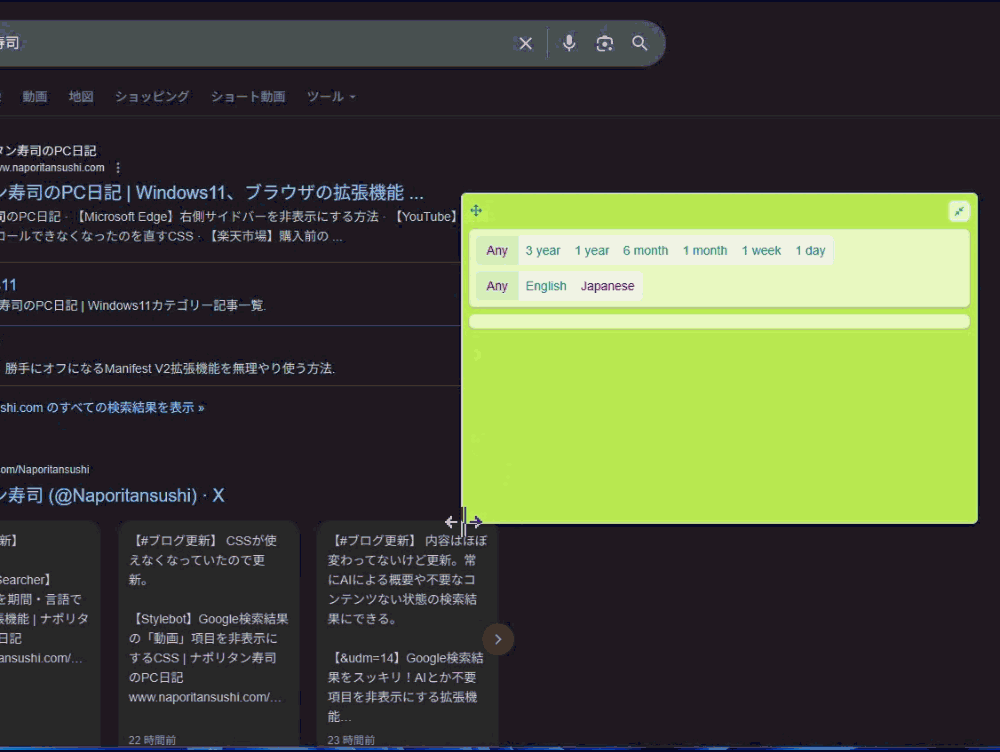Clear the search box with the X icon
The height and width of the screenshot is (752, 1000).
point(525,44)
